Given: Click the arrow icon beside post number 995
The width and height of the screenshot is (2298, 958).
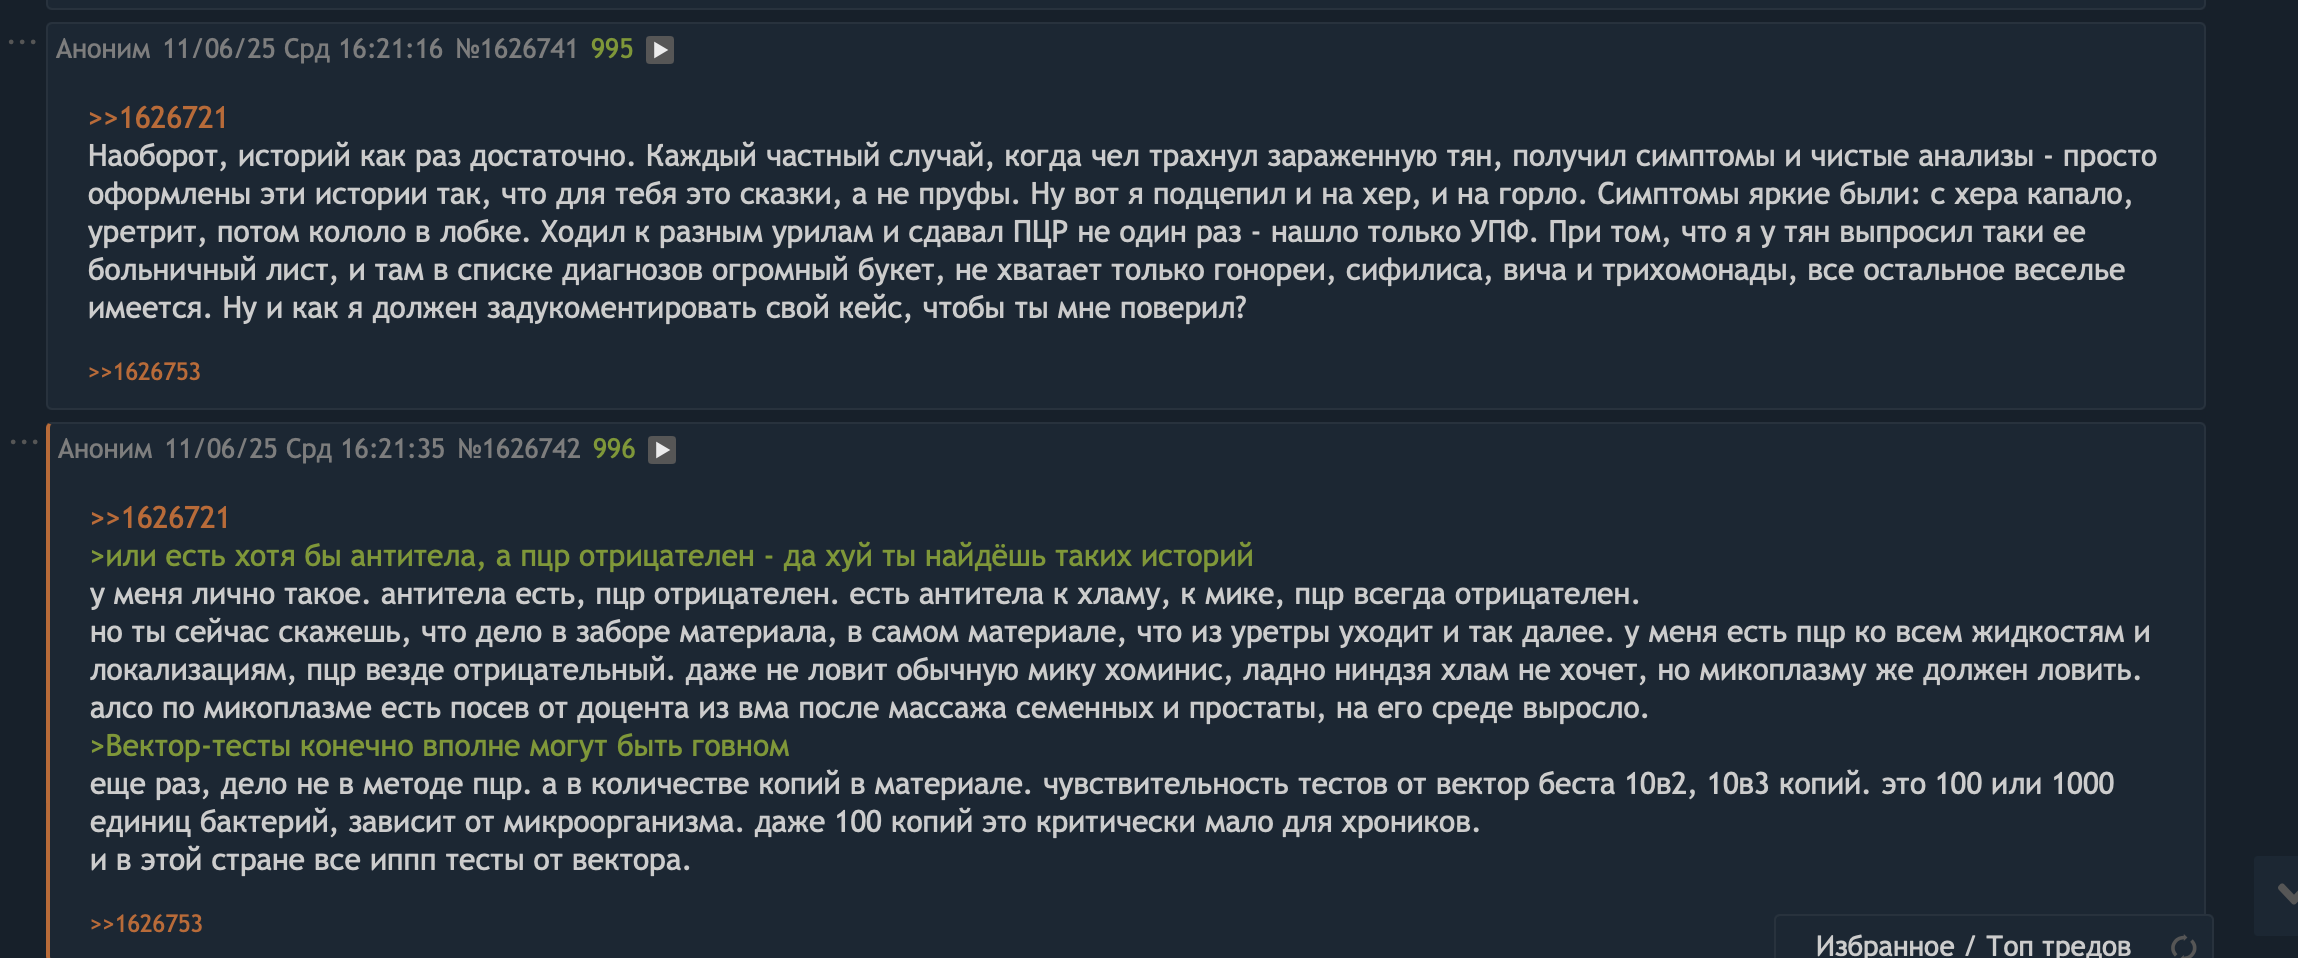Looking at the screenshot, I should tap(660, 50).
